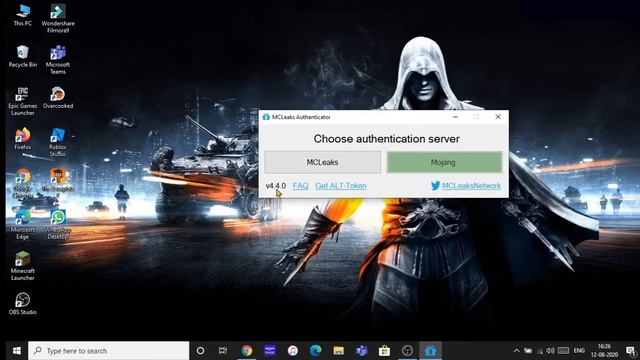Click MCLeaks Authenticator taskbar icon
The image size is (640, 360).
point(431,351)
